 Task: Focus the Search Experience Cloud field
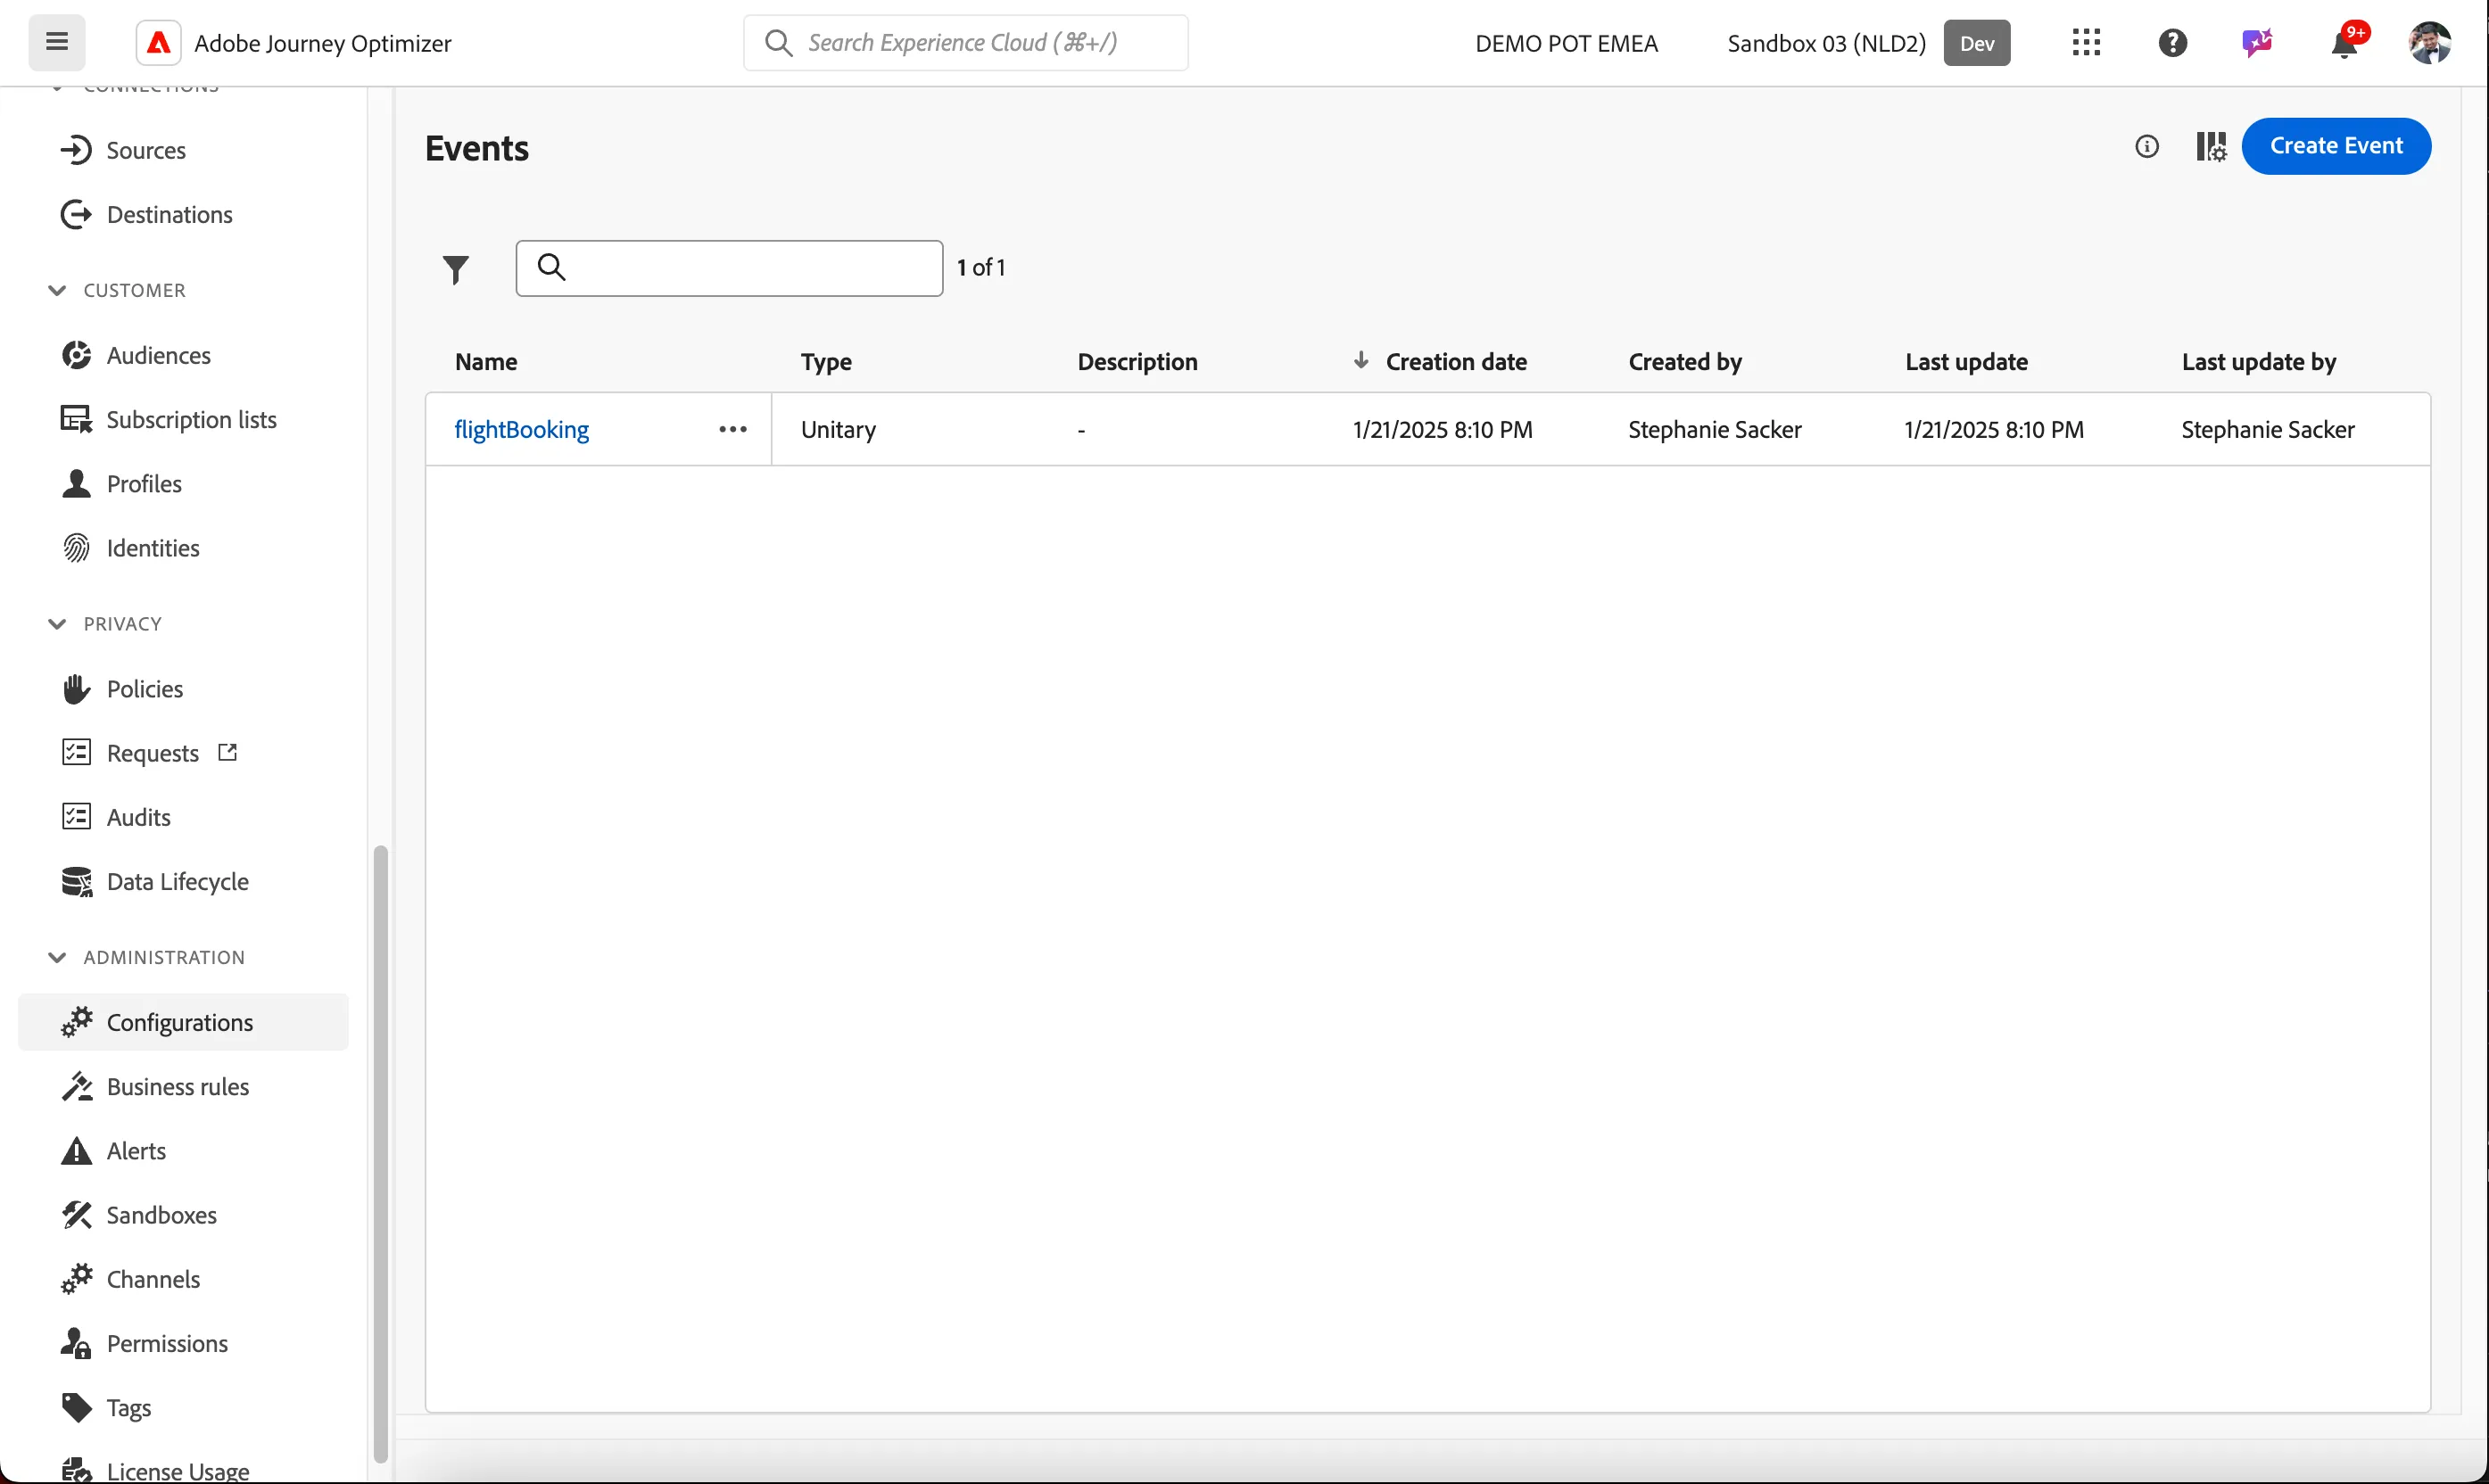[x=965, y=42]
